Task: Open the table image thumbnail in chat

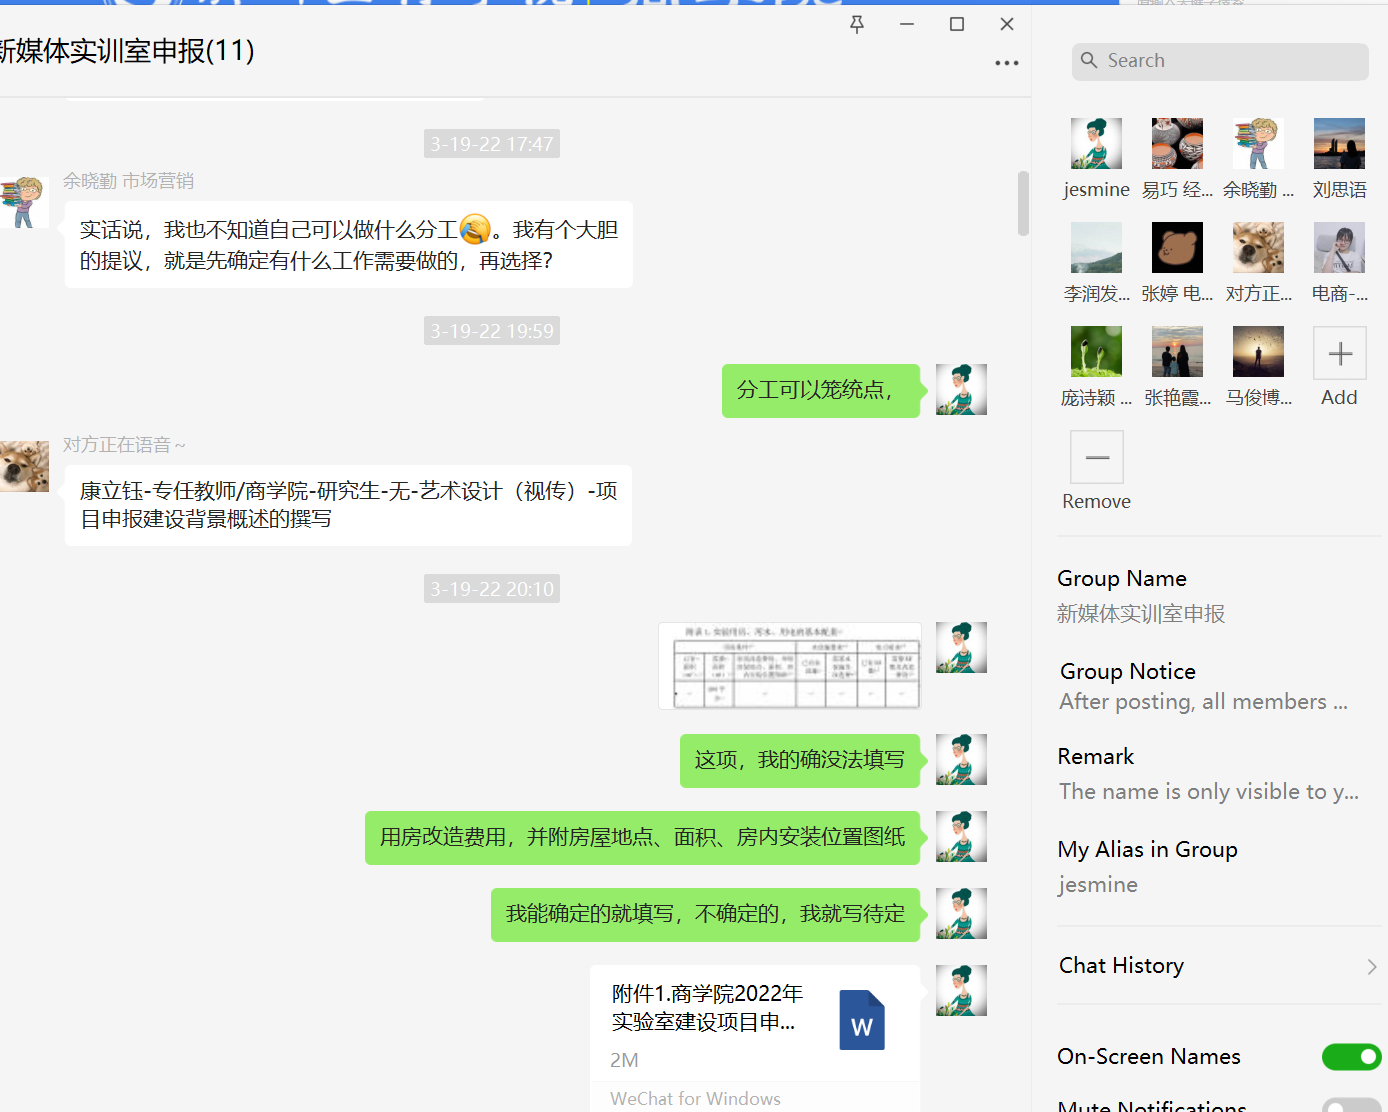Action: (x=789, y=666)
